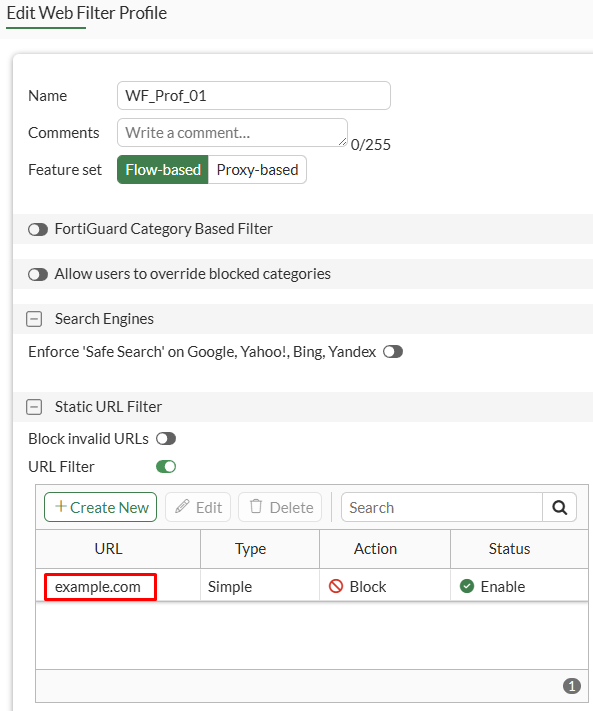Image resolution: width=593 pixels, height=711 pixels.
Task: Click the URL filter Search field
Action: [442, 507]
